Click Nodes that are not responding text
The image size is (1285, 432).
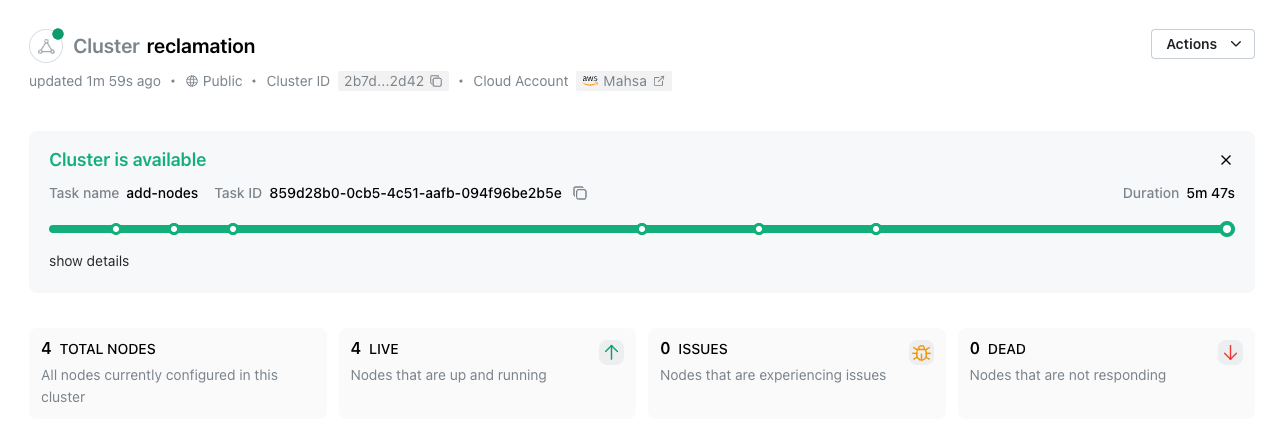(1068, 375)
